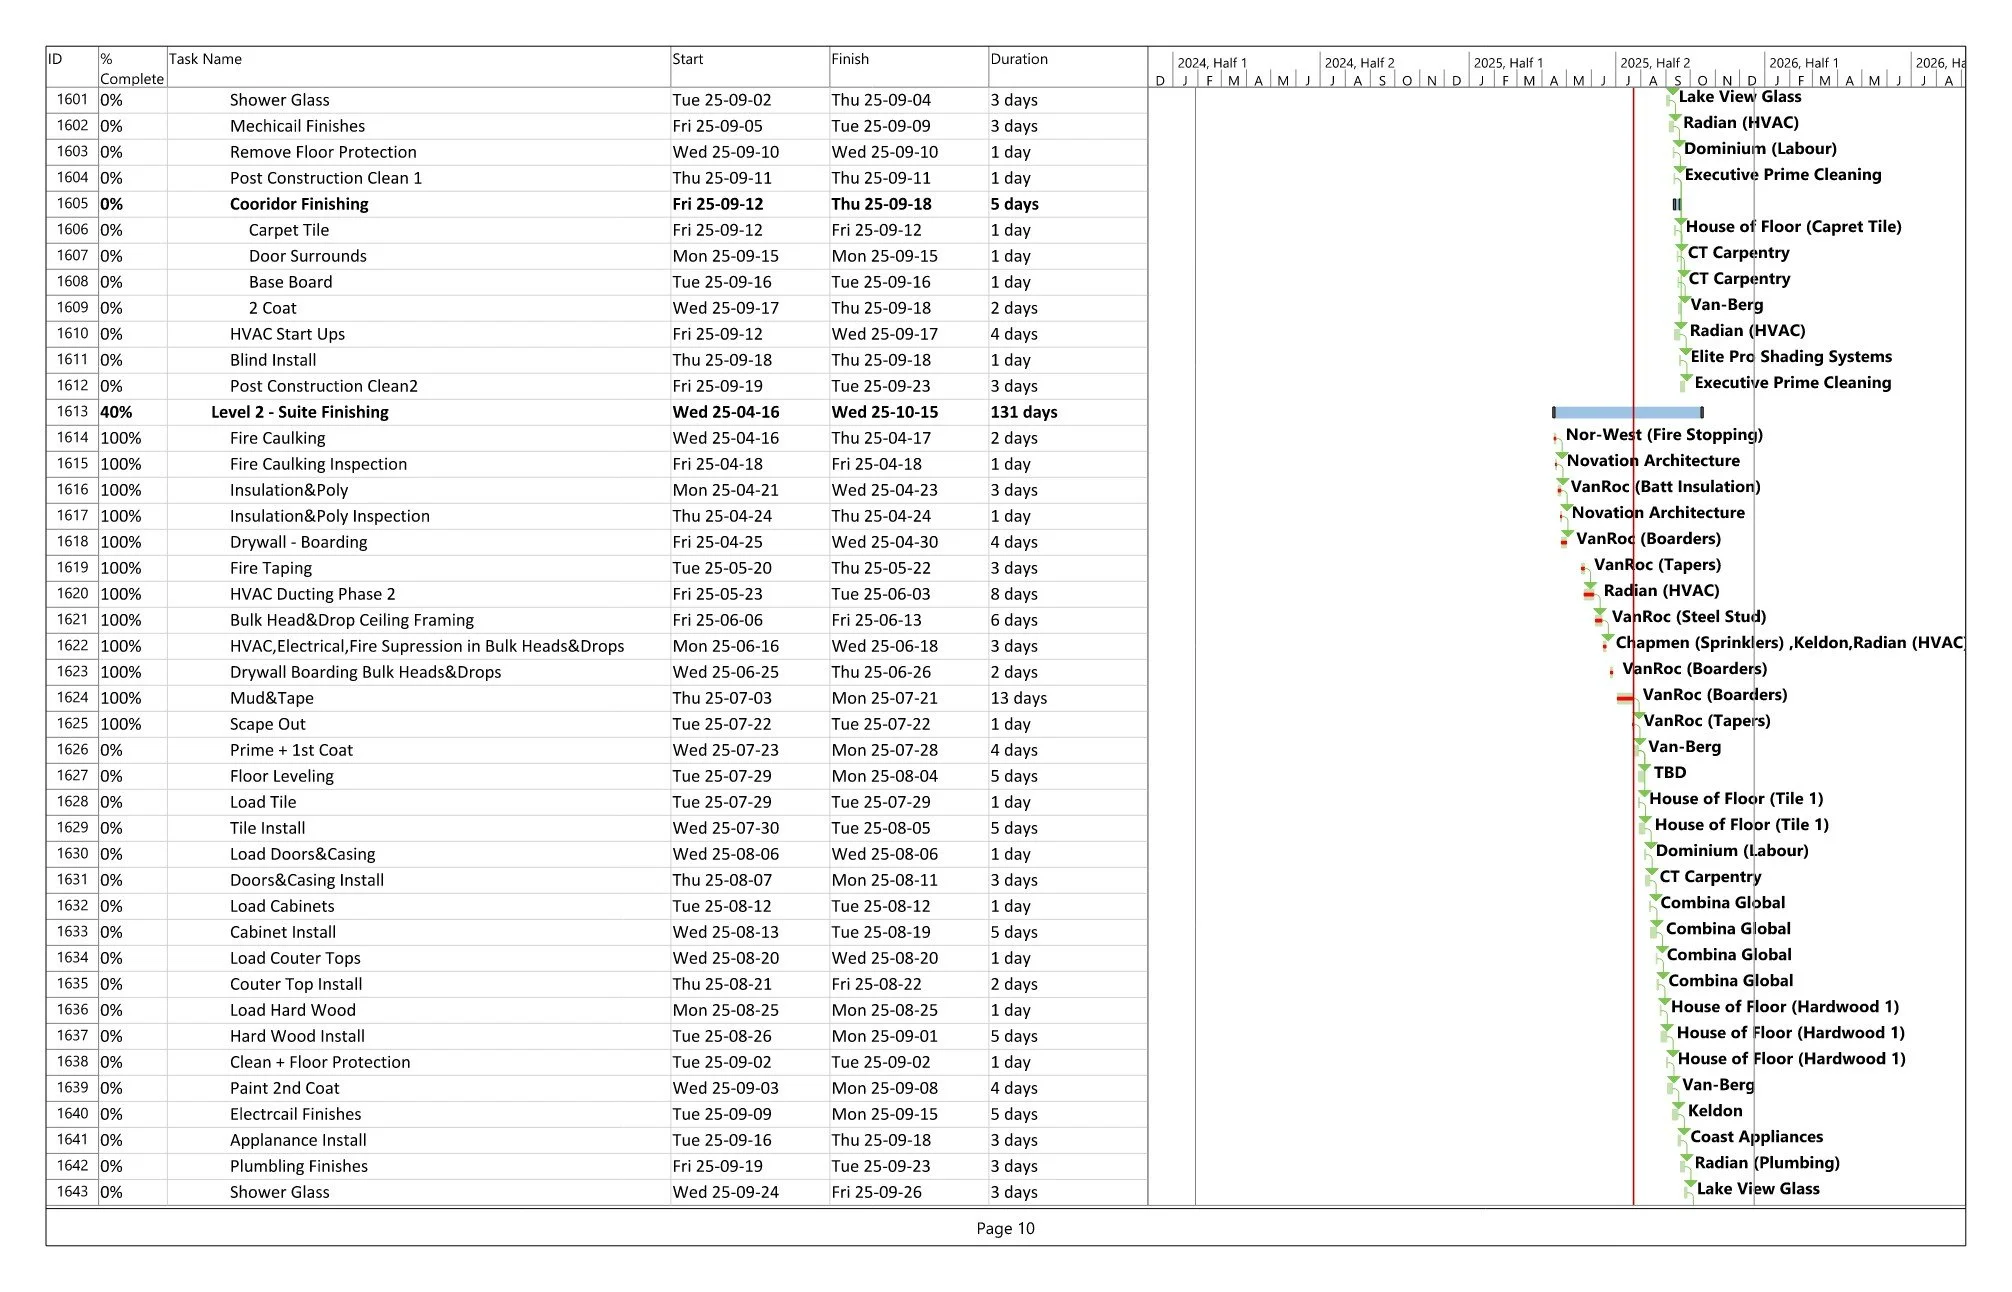The height and width of the screenshot is (1292, 2012).
Task: Select the Cooridor Finishing summary task
Action: click(x=299, y=204)
